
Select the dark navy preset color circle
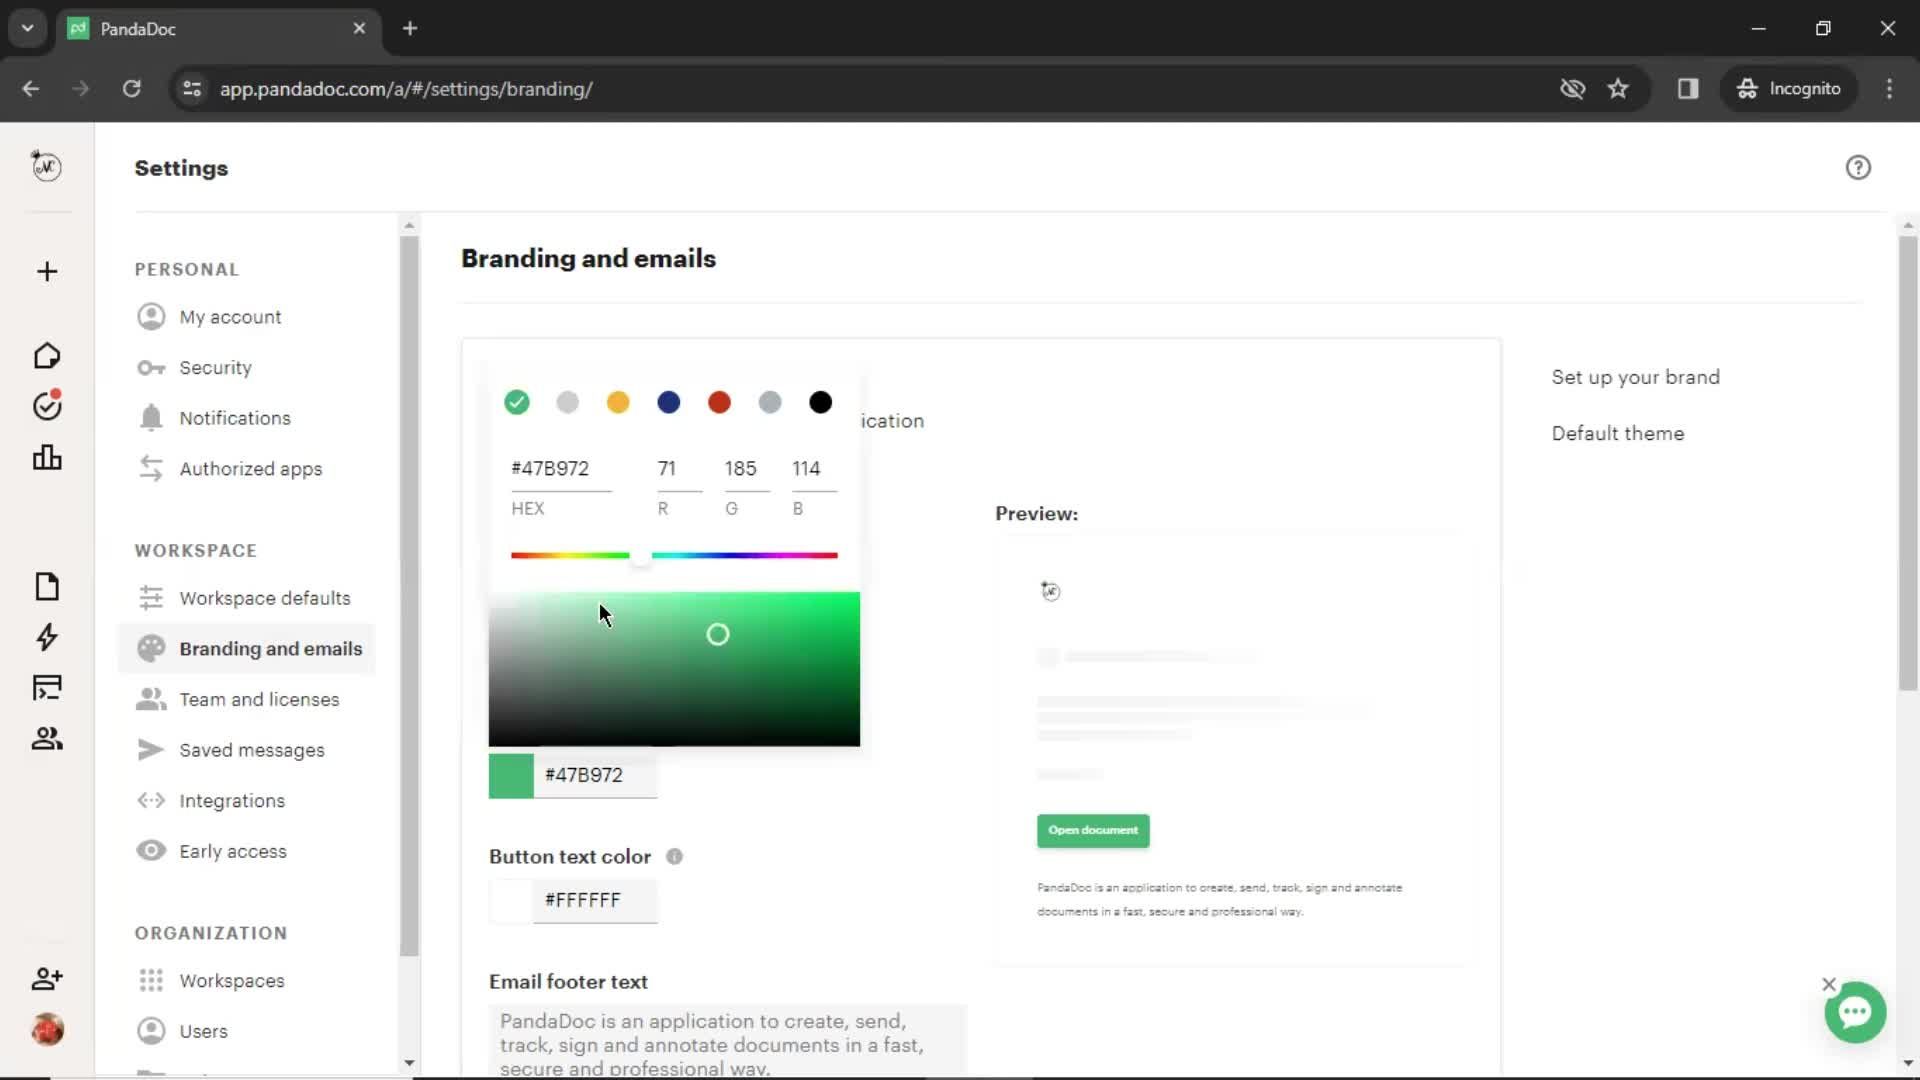tap(669, 401)
